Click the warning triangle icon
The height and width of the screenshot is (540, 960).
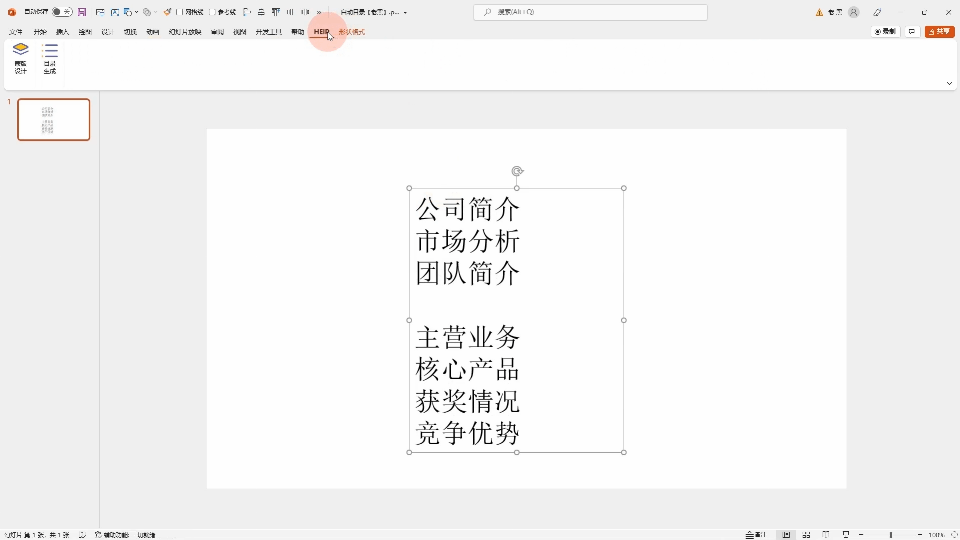pos(819,12)
